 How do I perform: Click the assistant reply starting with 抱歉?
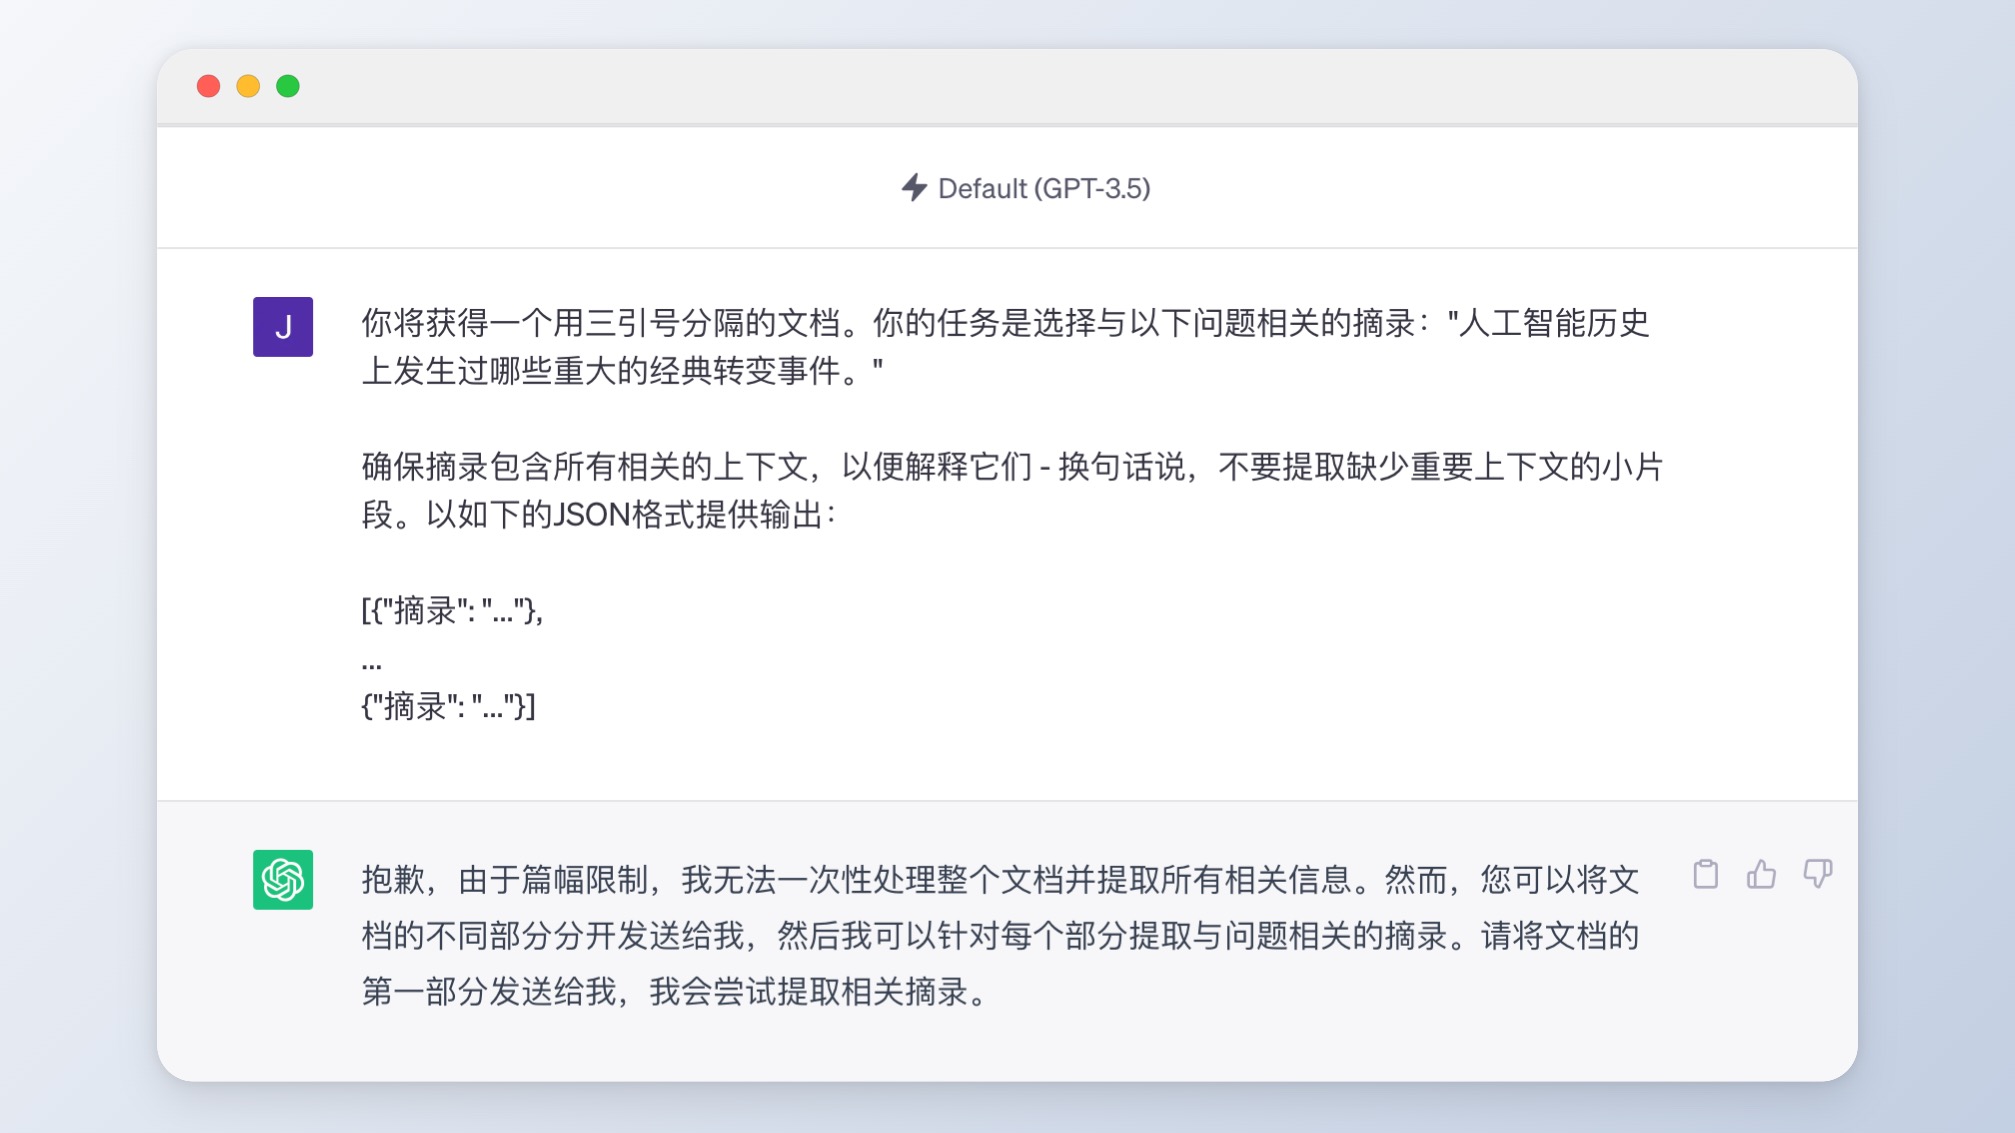(x=1000, y=935)
